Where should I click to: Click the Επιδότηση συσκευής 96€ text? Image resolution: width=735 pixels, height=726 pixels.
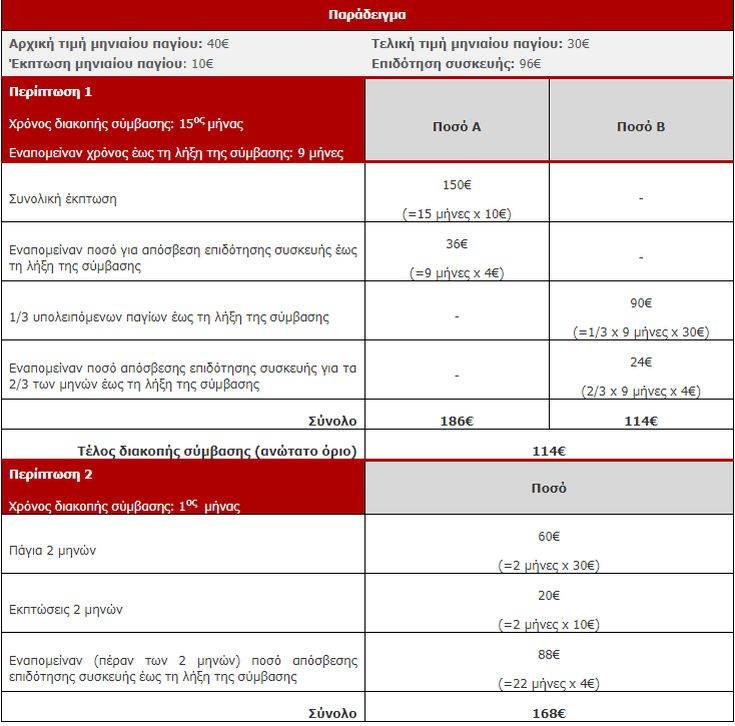click(x=456, y=63)
